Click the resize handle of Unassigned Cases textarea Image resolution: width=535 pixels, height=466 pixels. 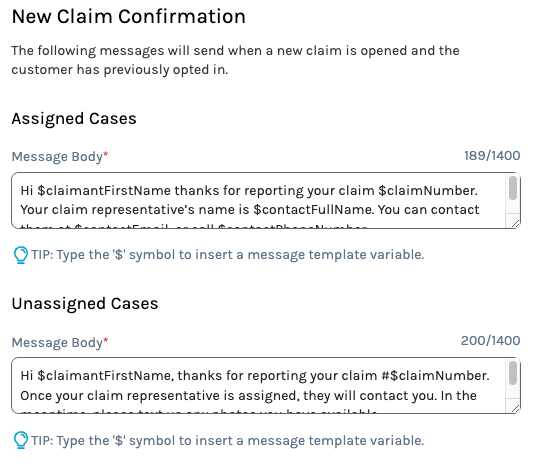pos(515,408)
